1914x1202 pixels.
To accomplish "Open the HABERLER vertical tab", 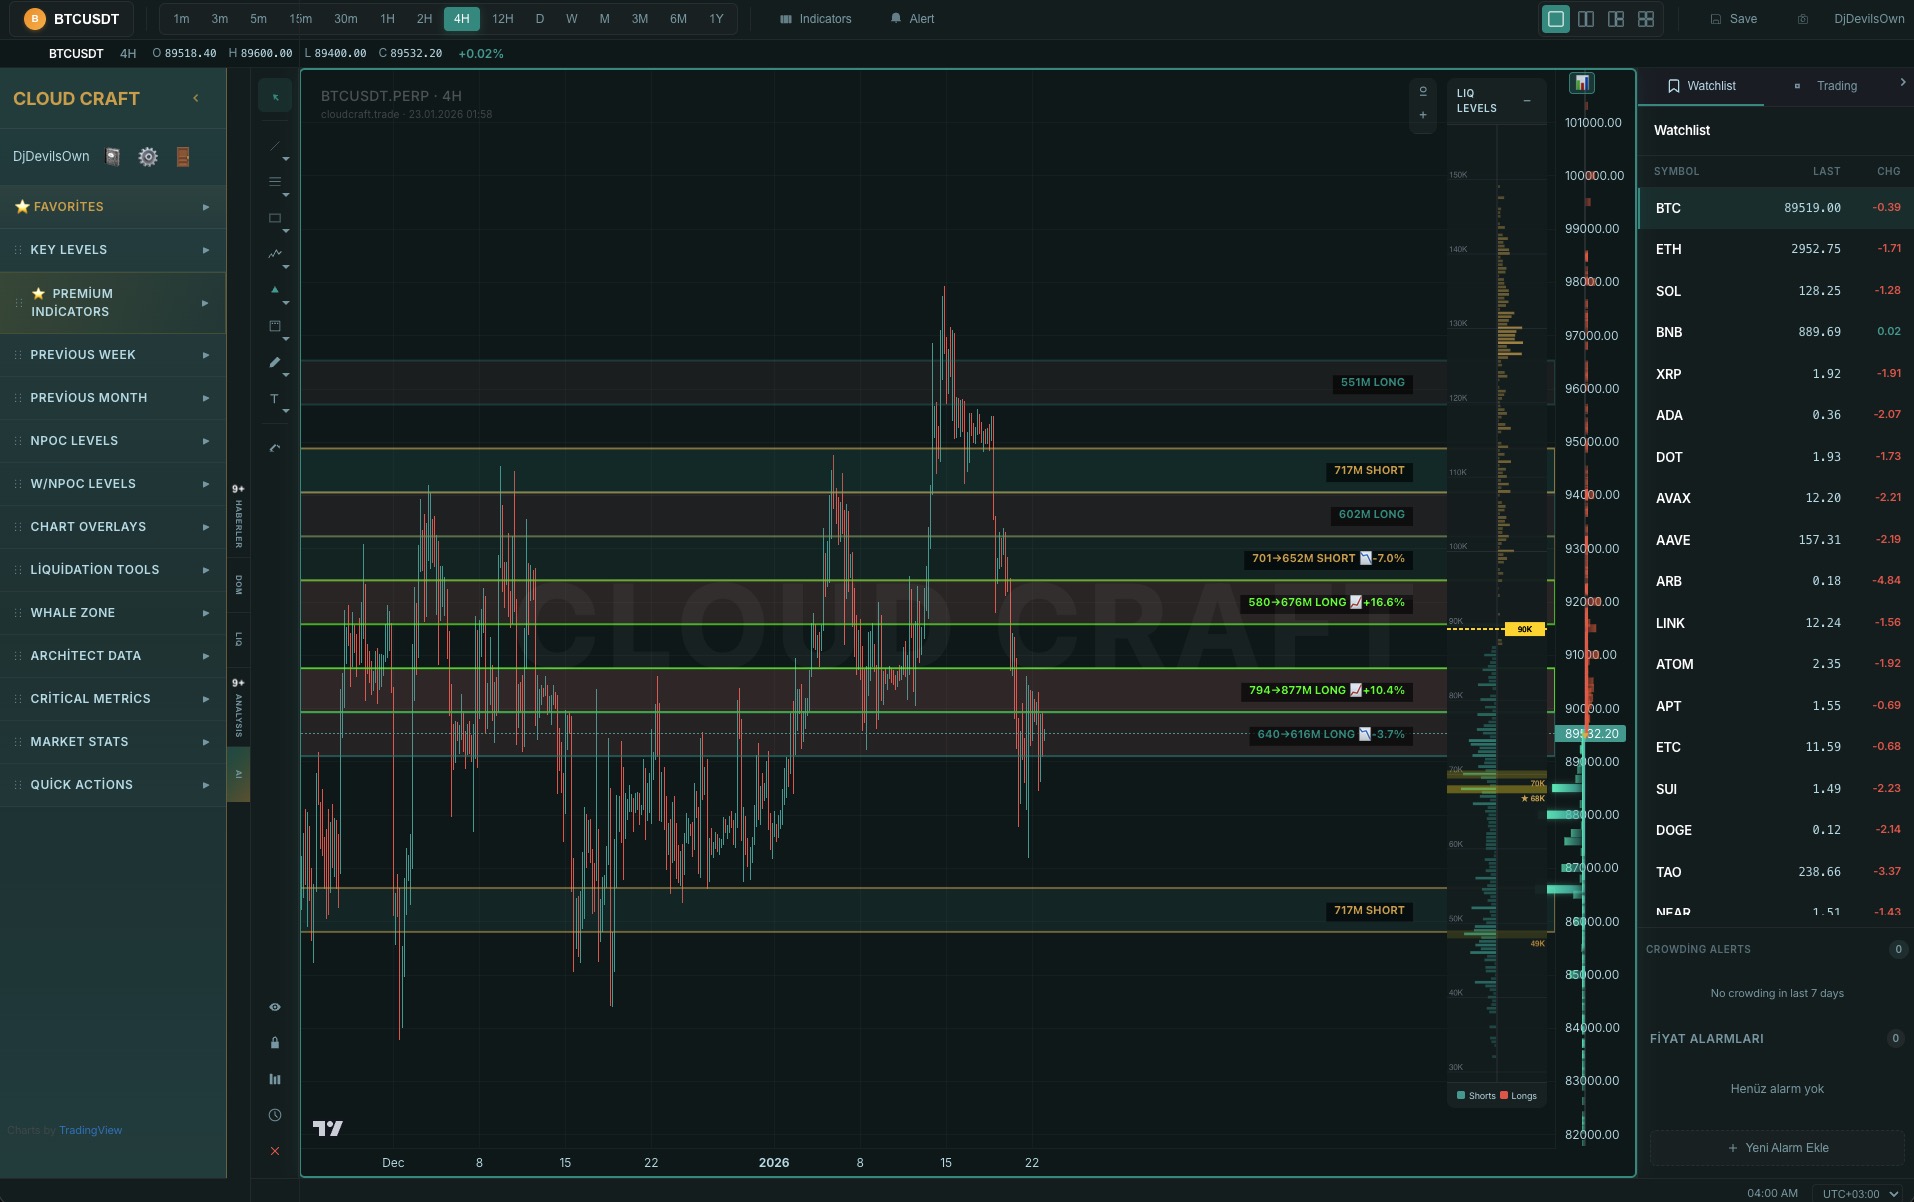I will tap(239, 516).
